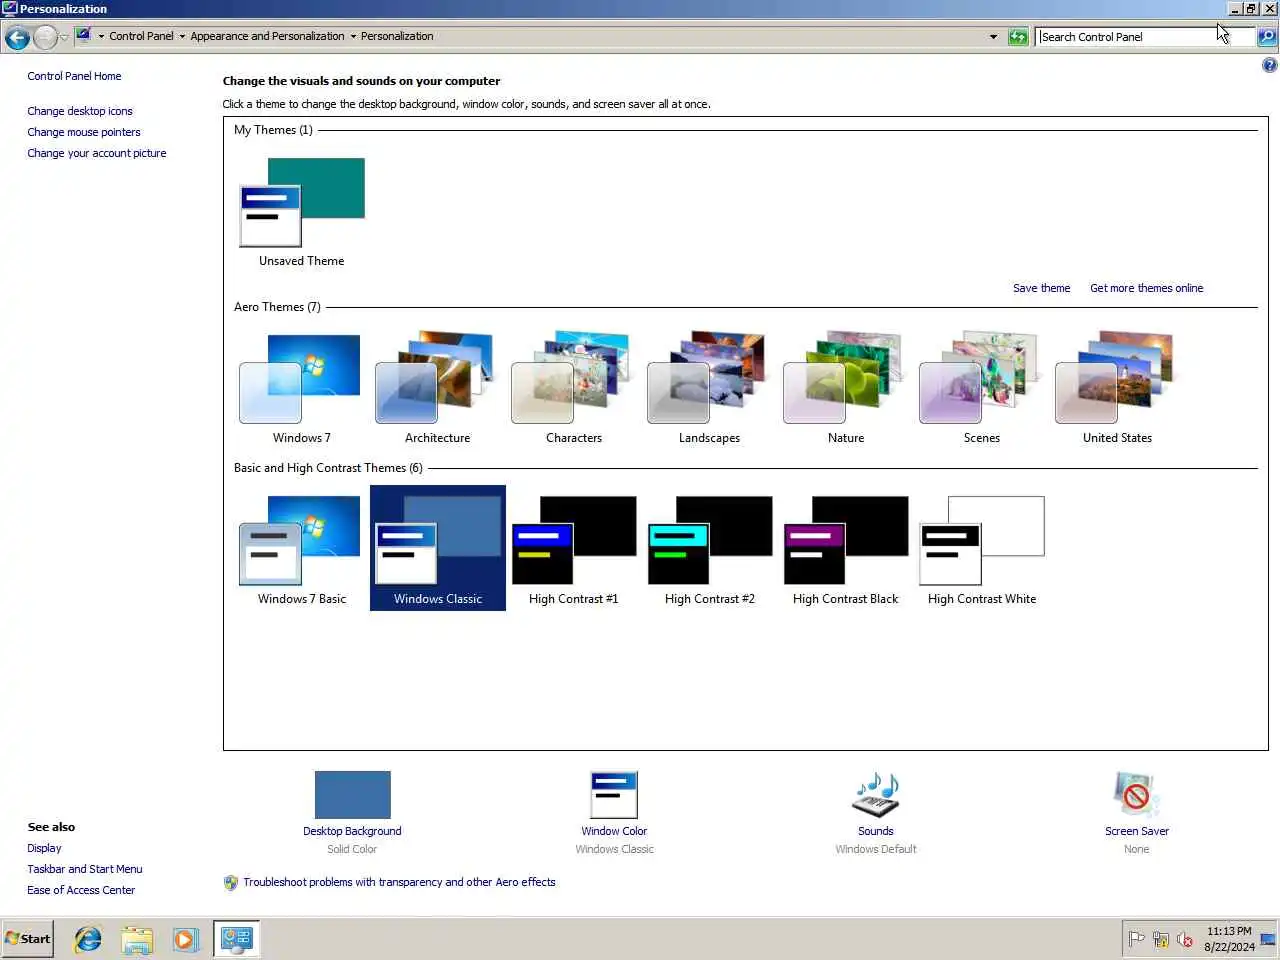This screenshot has width=1280, height=960.
Task: Click the muted volume tray icon
Action: pos(1185,939)
